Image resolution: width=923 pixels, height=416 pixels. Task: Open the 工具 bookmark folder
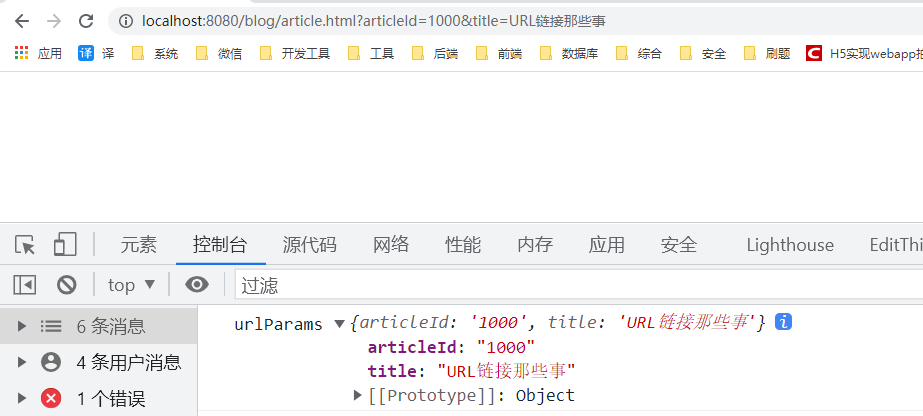point(371,54)
